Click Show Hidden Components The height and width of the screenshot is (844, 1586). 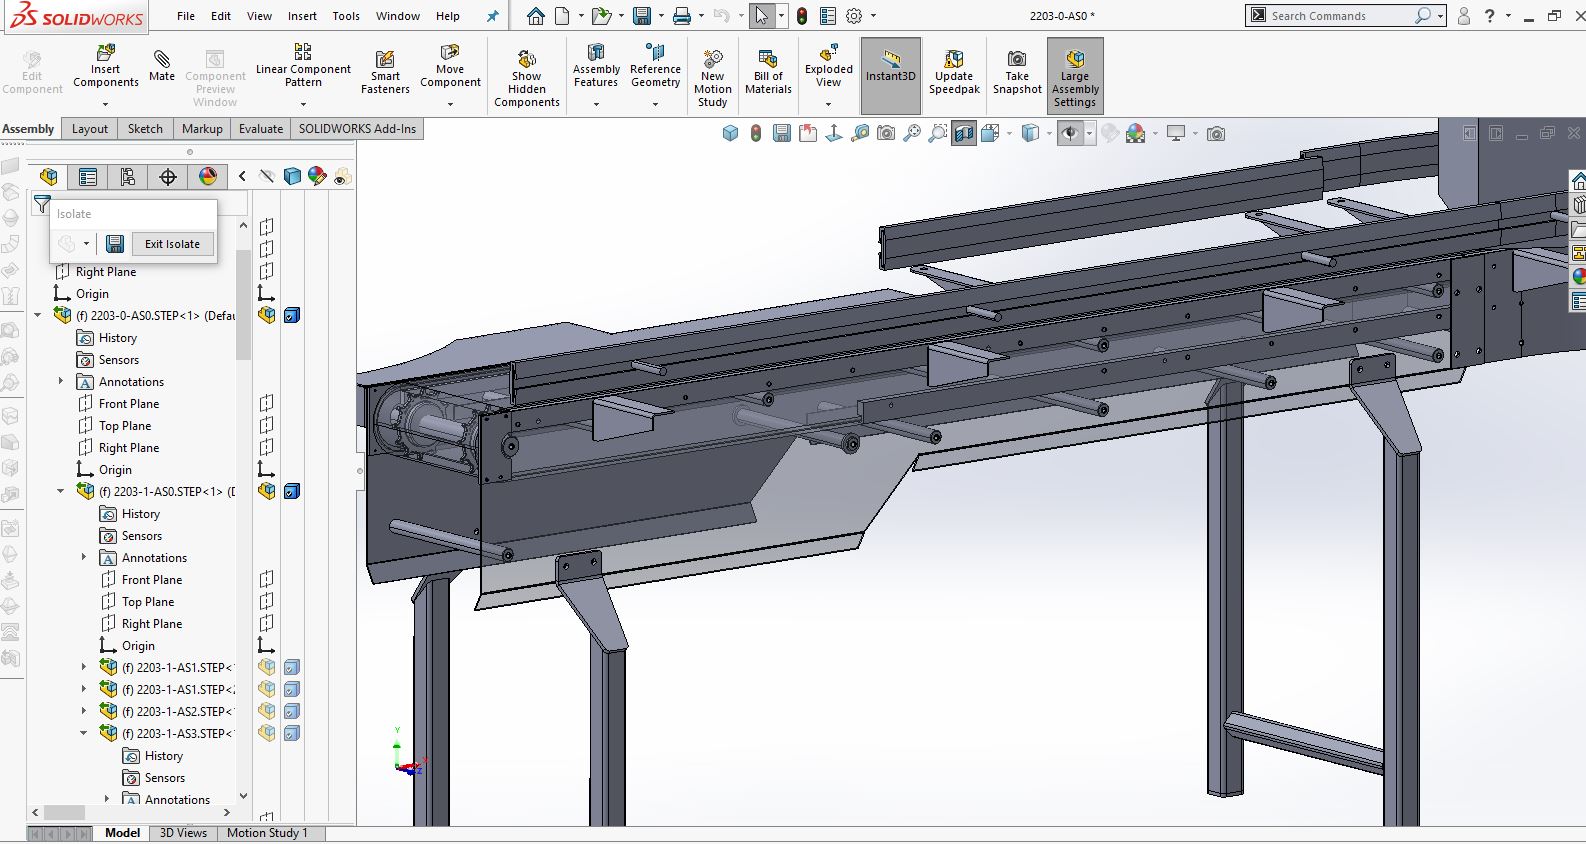point(527,79)
